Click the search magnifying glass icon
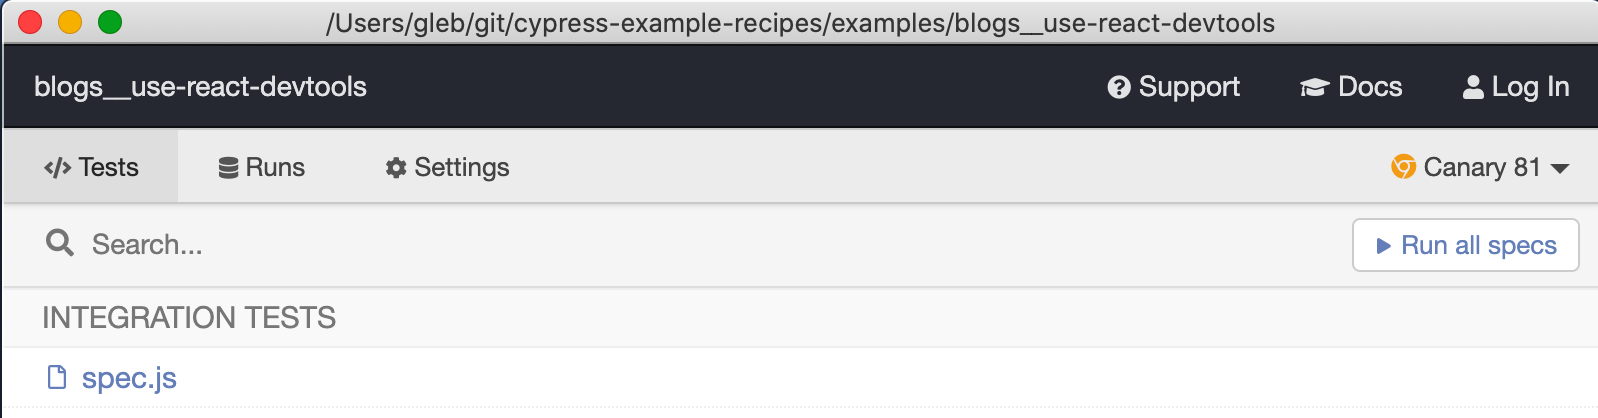This screenshot has width=1598, height=418. click(x=60, y=243)
